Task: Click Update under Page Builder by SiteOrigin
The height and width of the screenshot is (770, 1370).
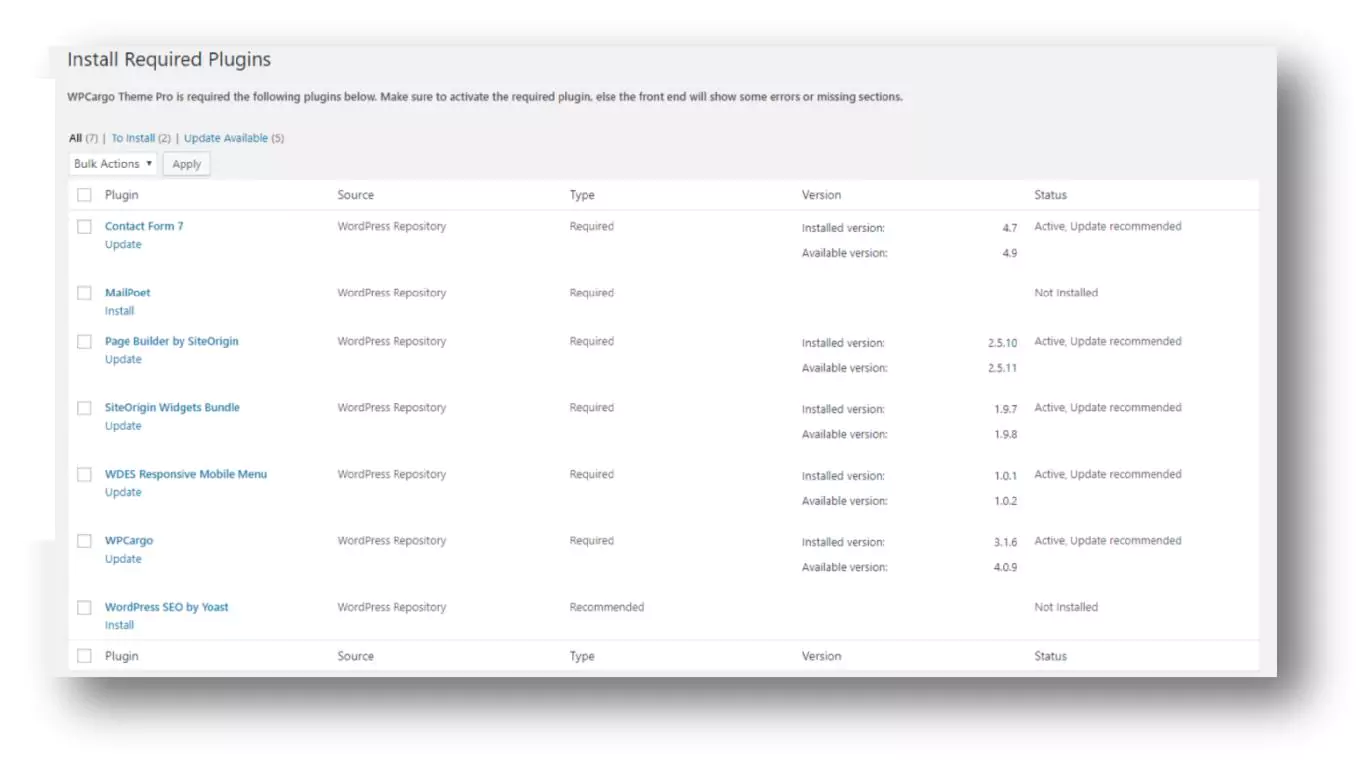Action: click(123, 359)
